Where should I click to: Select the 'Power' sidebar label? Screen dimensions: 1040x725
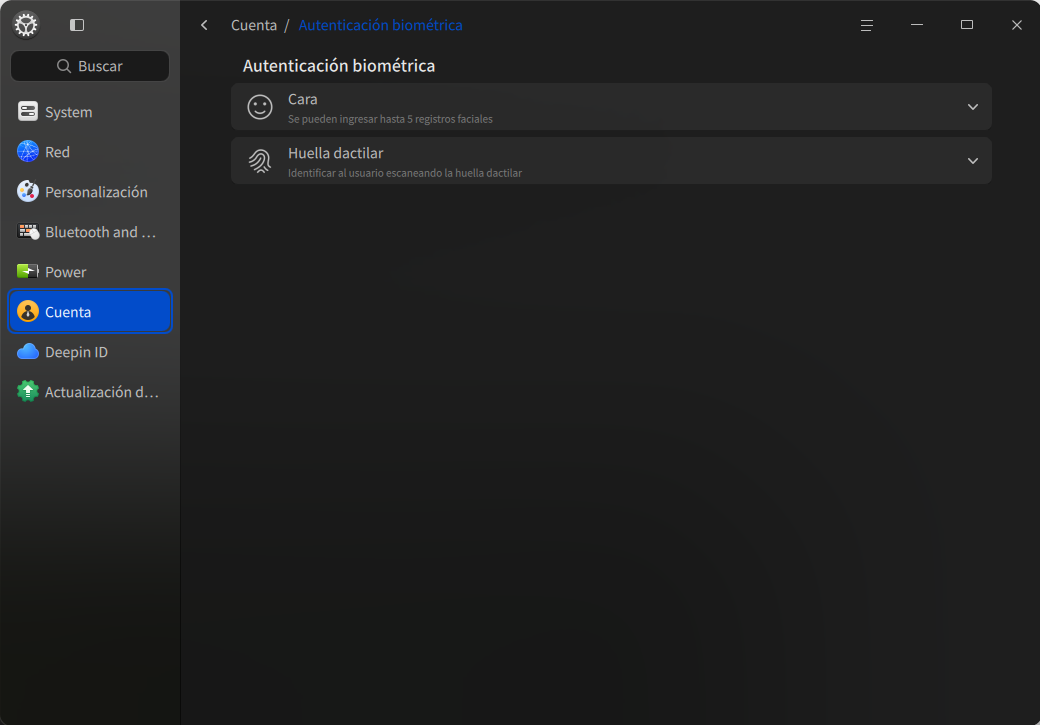click(66, 272)
